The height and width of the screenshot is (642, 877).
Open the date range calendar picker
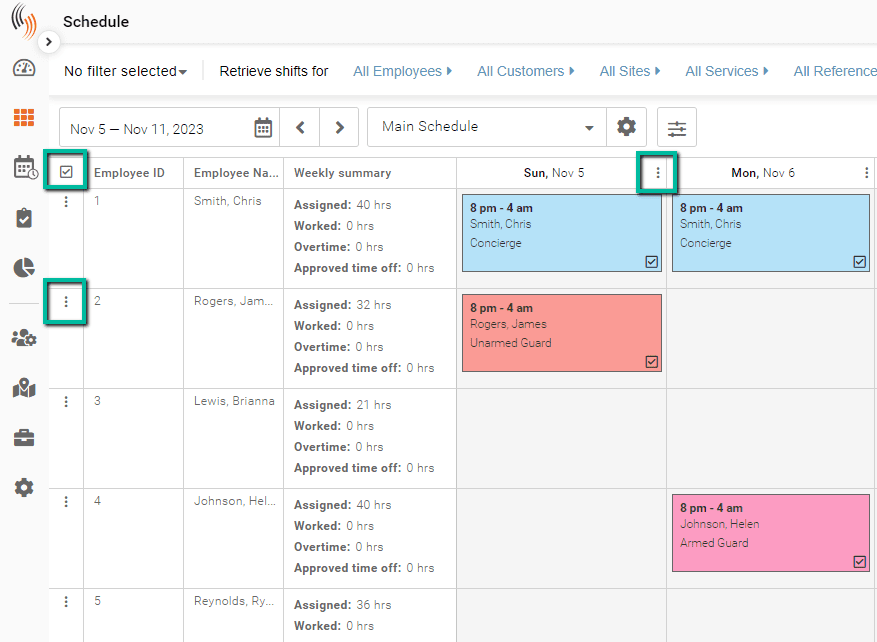click(x=263, y=127)
